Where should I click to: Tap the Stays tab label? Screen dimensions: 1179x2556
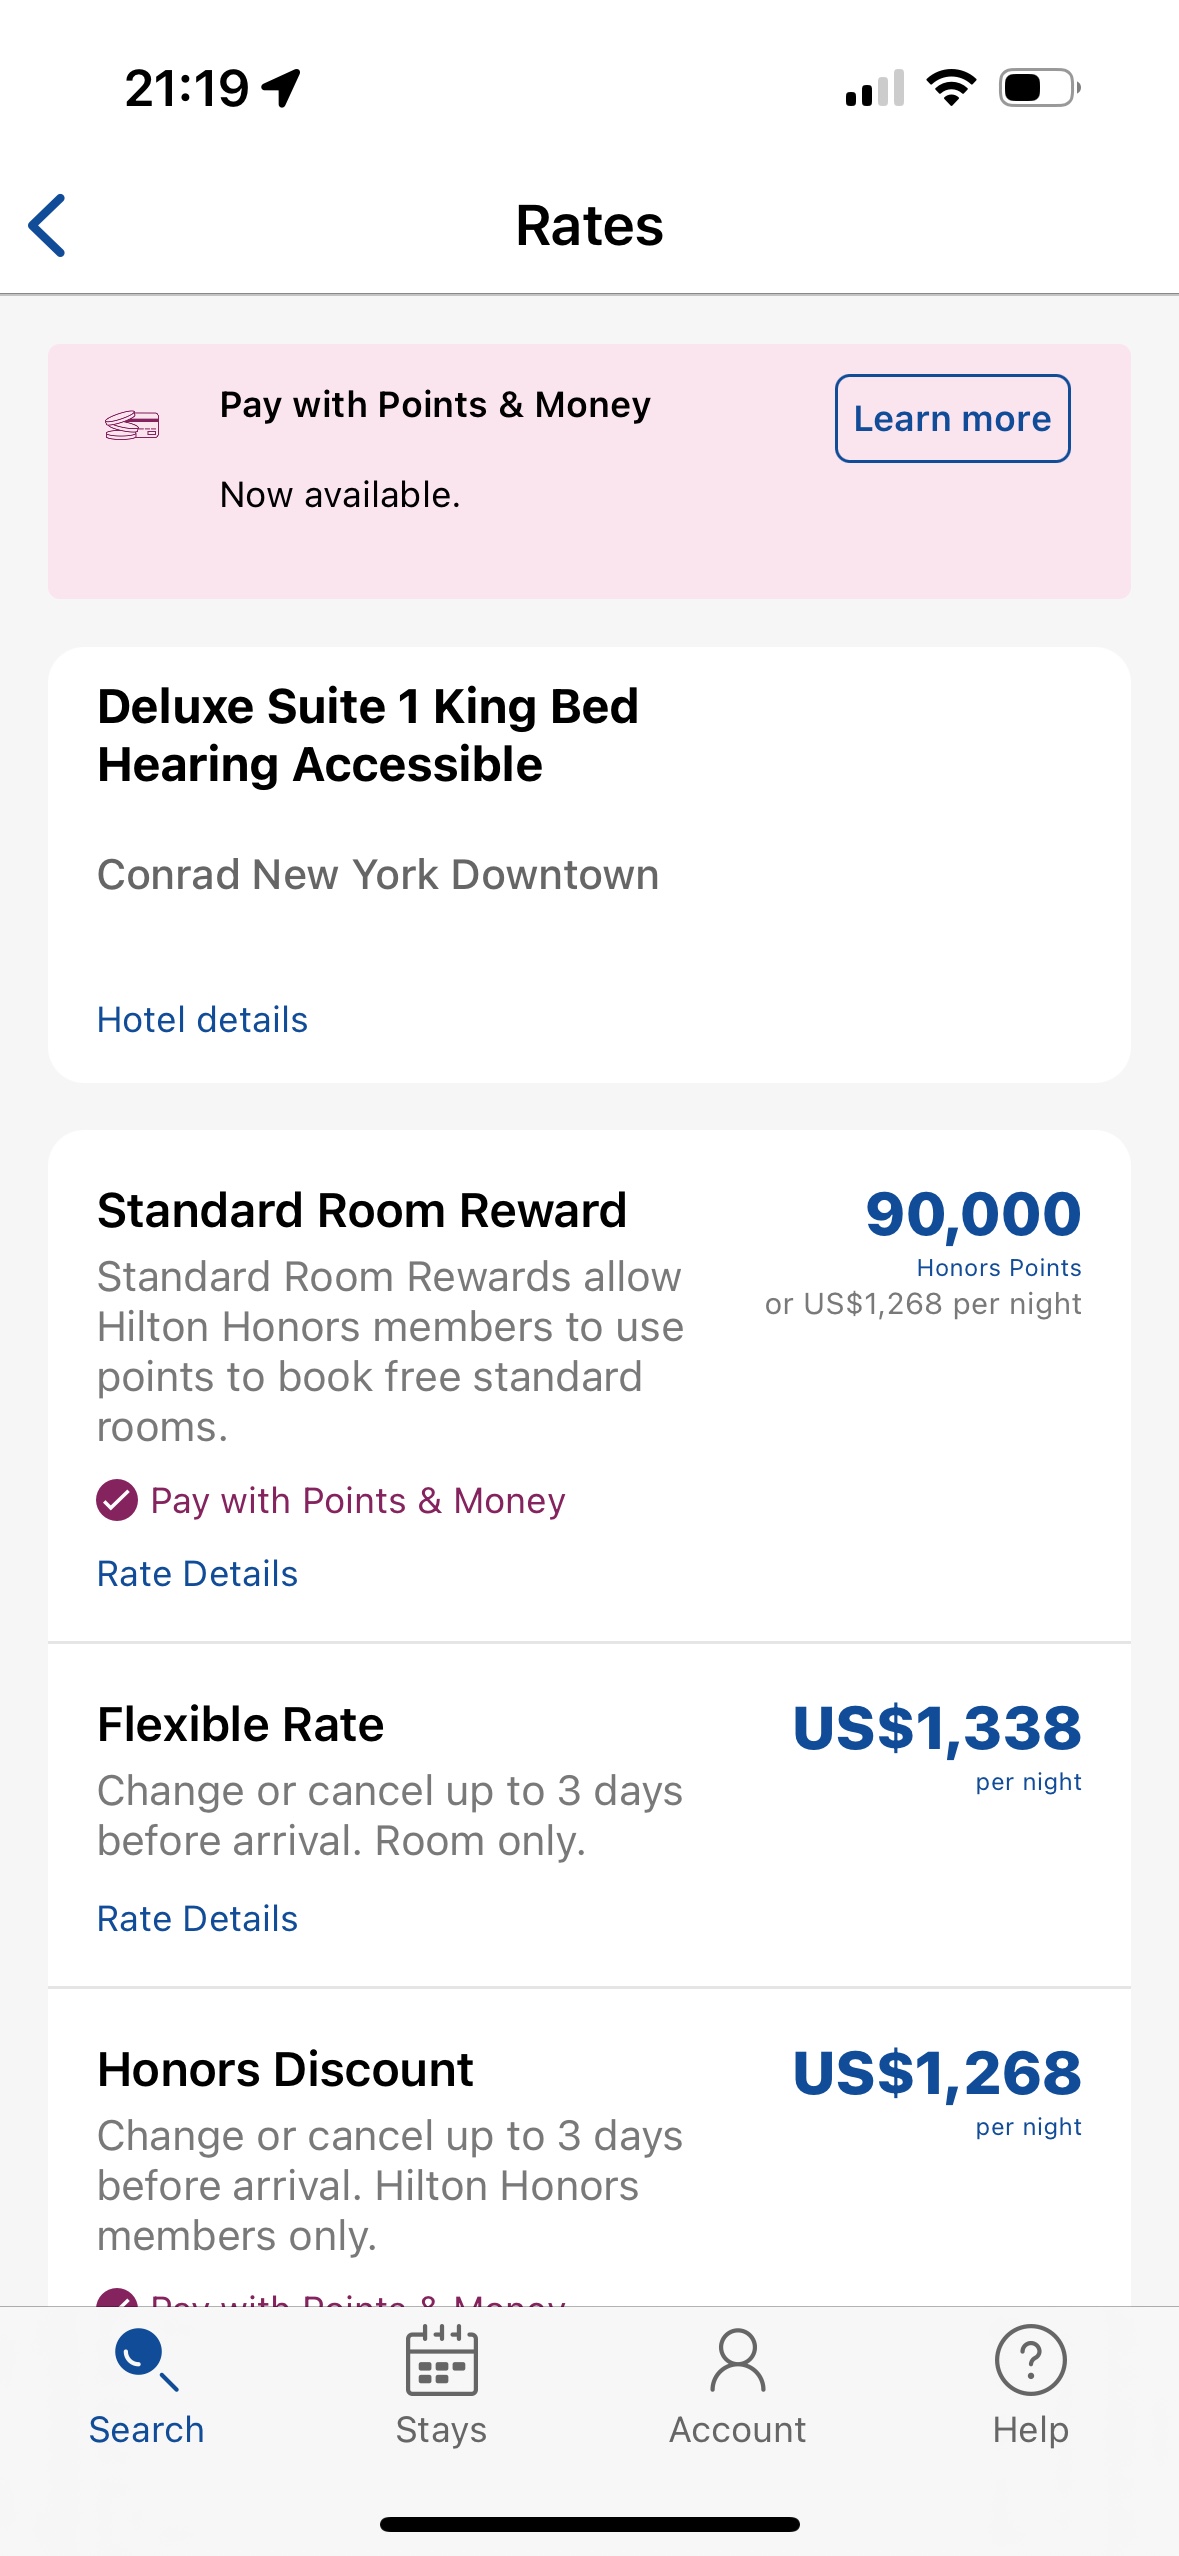(441, 2430)
